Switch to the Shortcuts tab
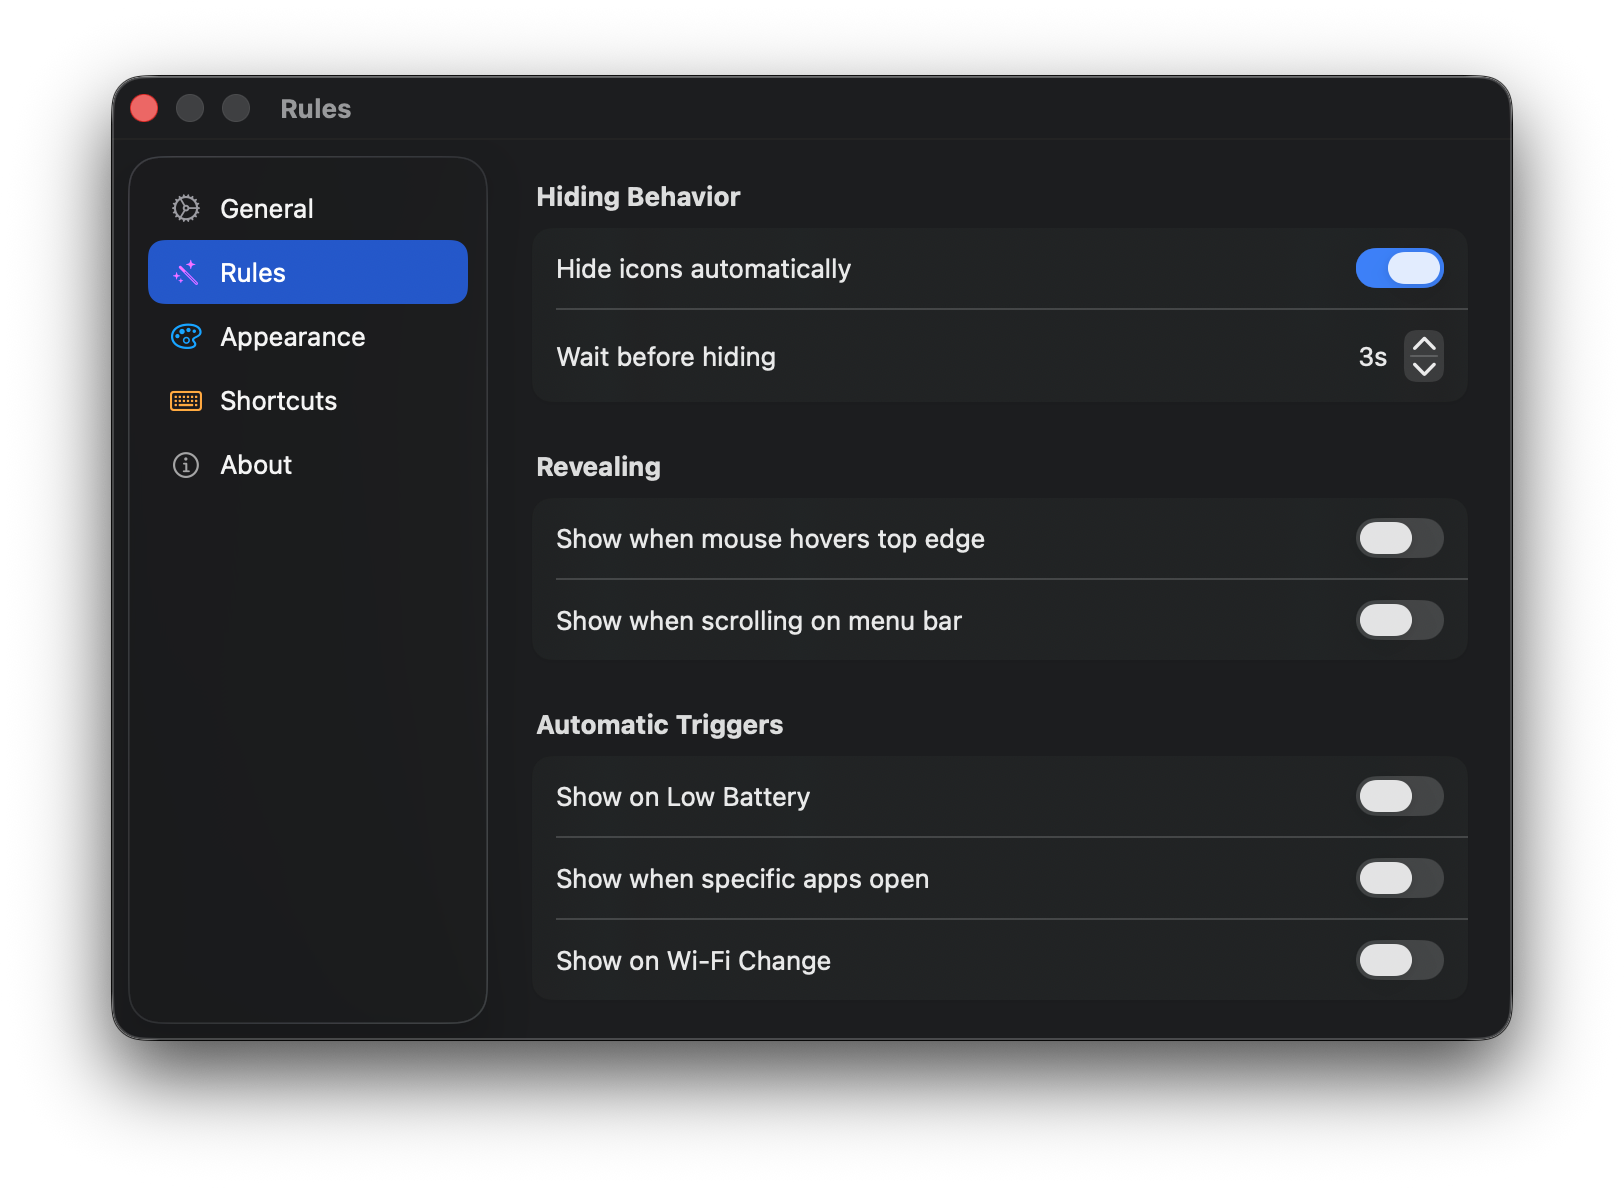This screenshot has height=1188, width=1624. click(278, 401)
